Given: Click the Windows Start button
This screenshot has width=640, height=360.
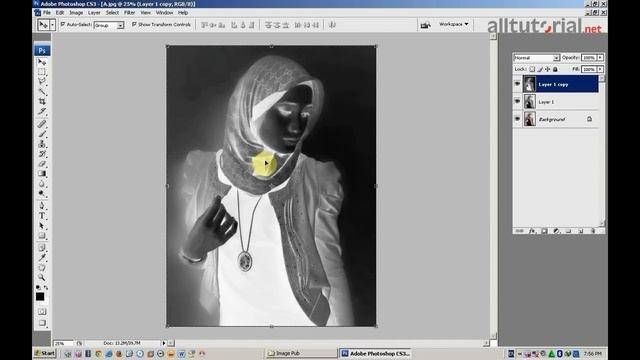Looking at the screenshot, I should 44,353.
